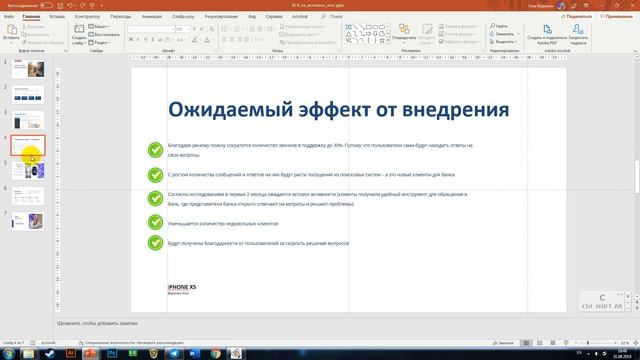This screenshot has height=360, width=640.
Task: Open the font size dropdown
Action: click(188, 29)
